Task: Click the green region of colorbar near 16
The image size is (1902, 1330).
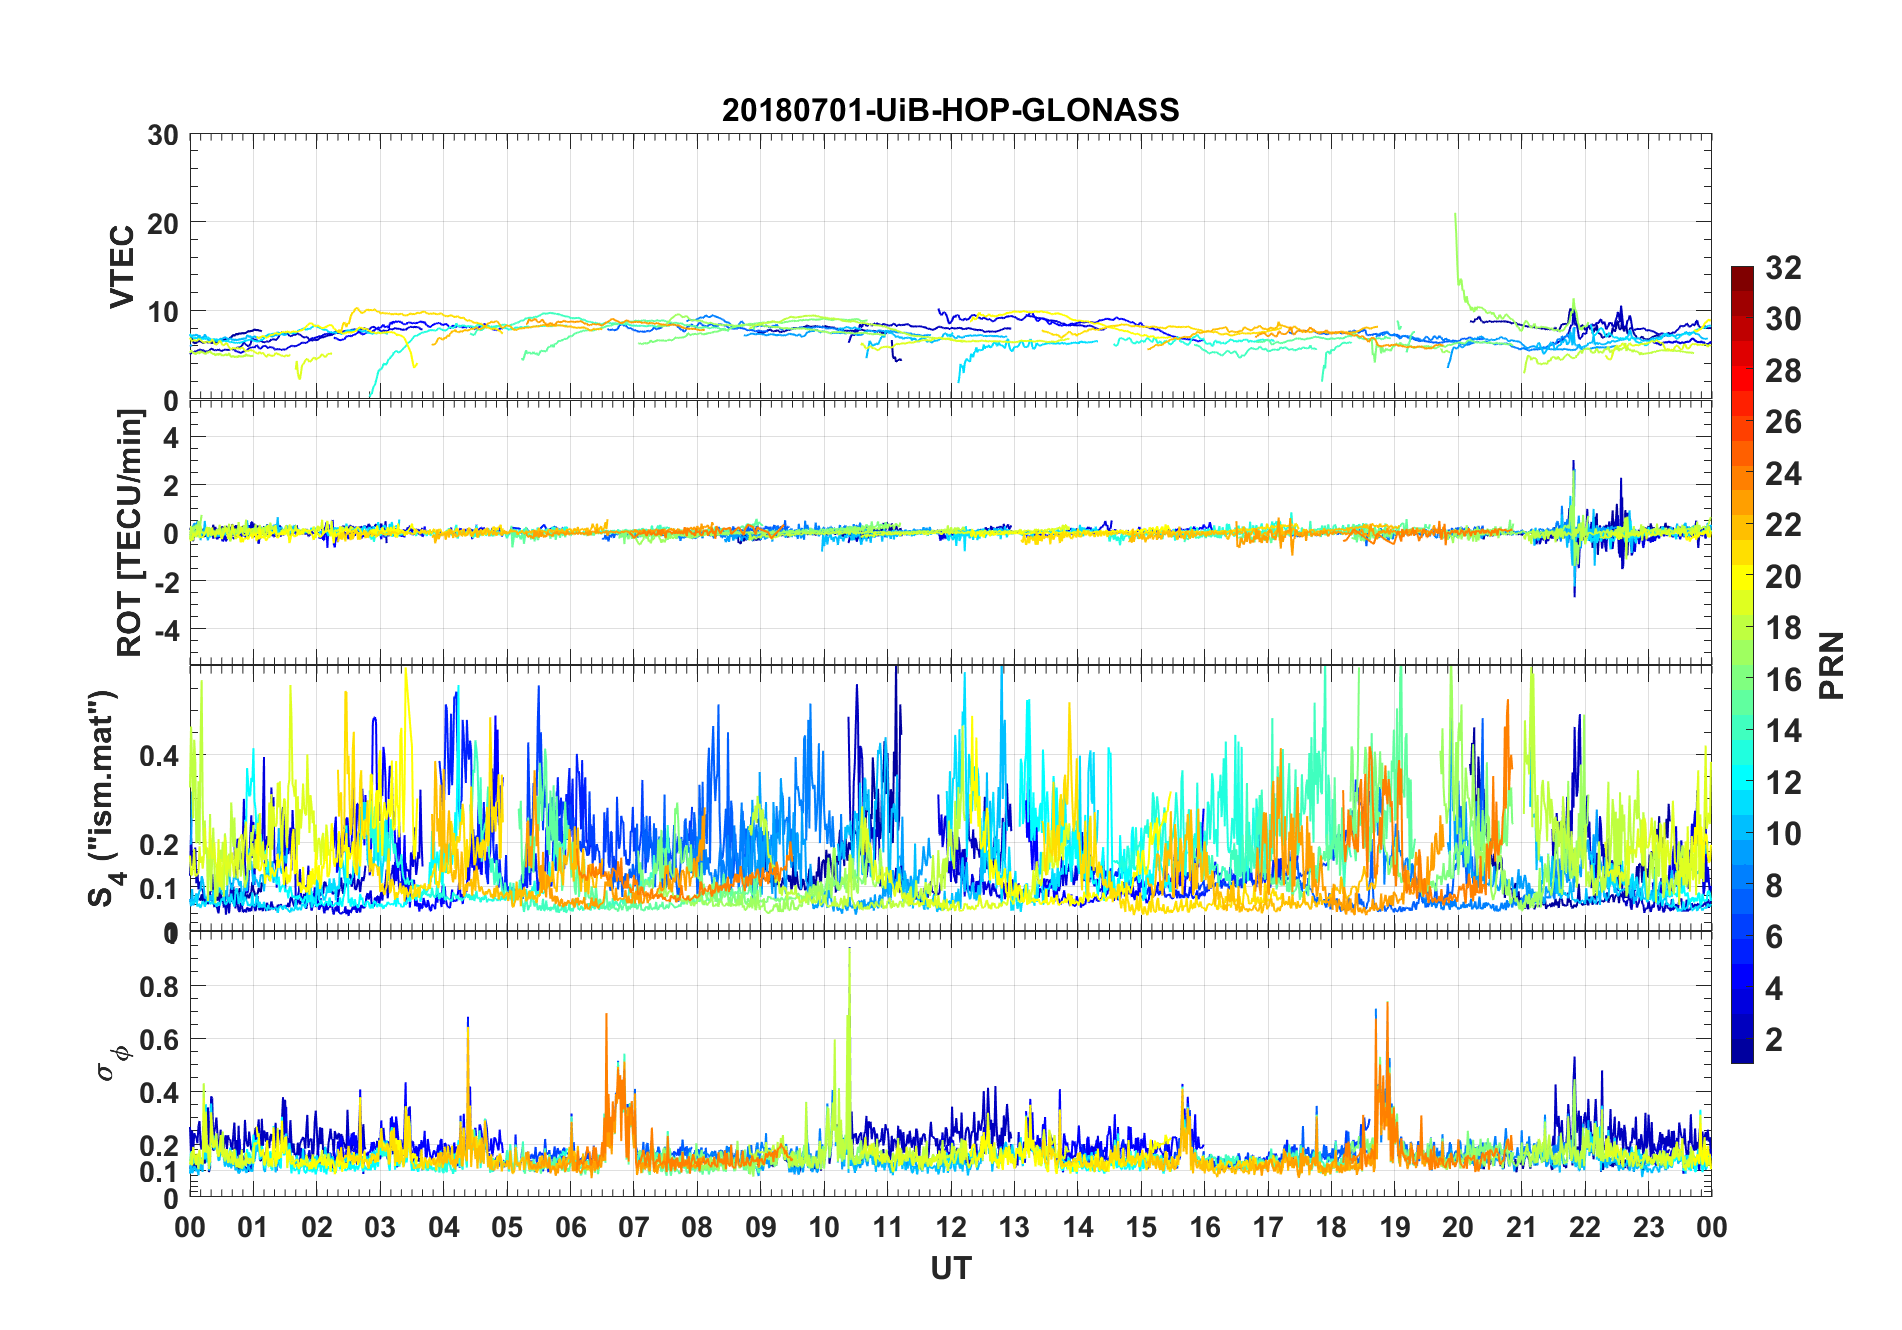Action: (1742, 679)
